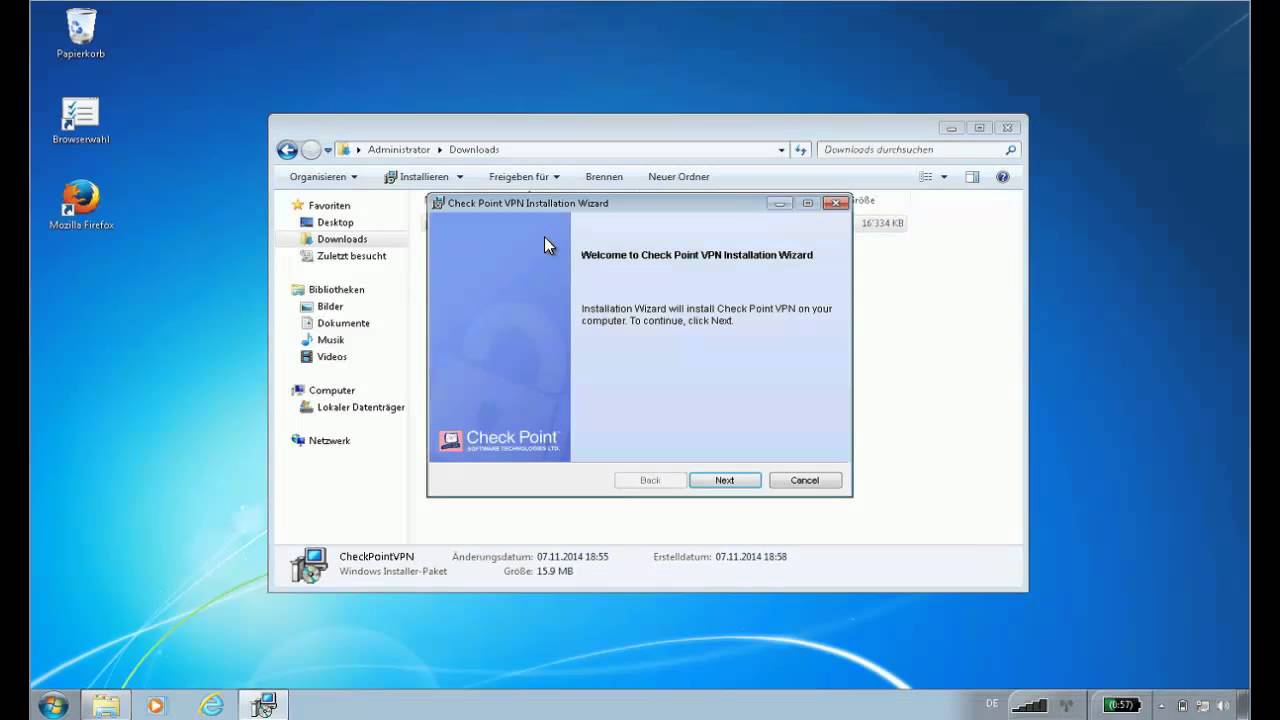
Task: Open Papierkorb recycle bin on desktop
Action: tap(81, 34)
